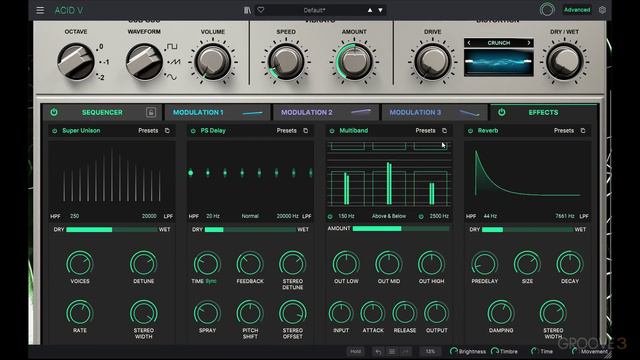
Task: Click the heart favorite icon
Action: 261,10
